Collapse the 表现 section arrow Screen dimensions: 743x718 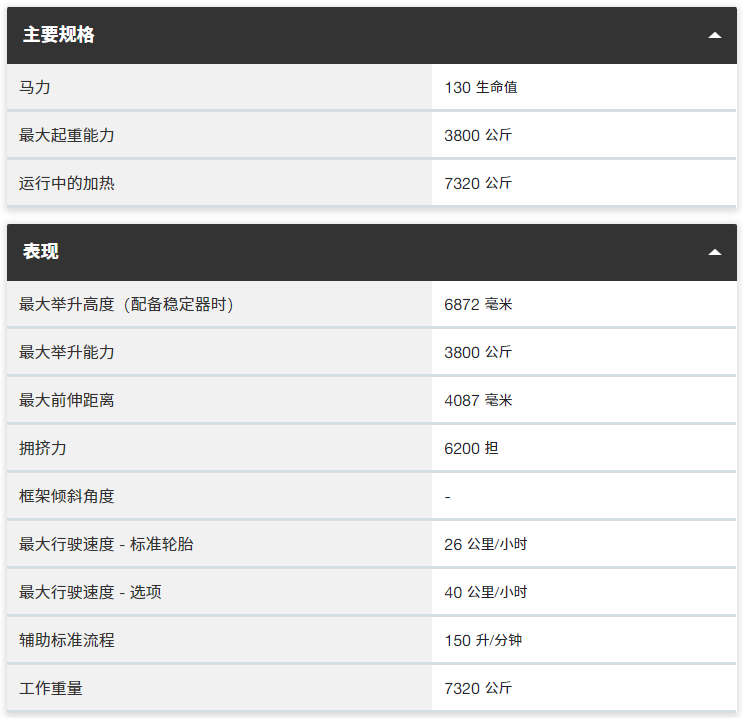coord(714,252)
